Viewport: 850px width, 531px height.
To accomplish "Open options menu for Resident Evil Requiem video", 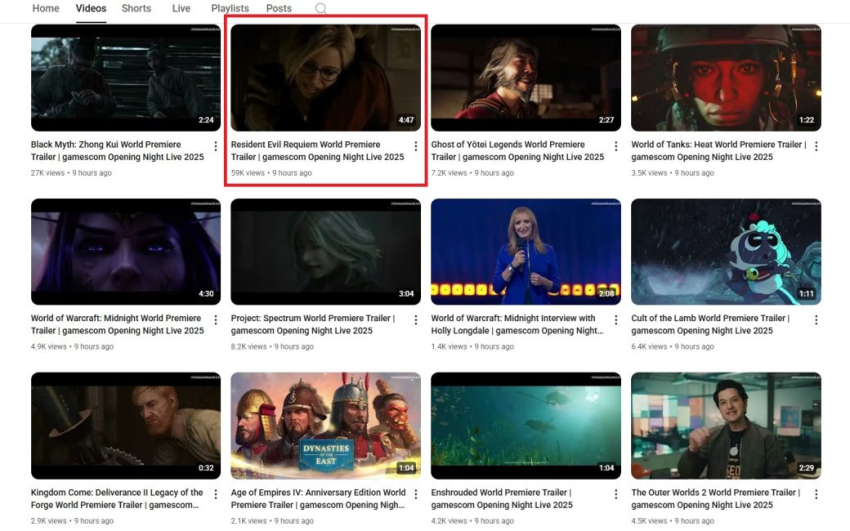I will point(416,147).
